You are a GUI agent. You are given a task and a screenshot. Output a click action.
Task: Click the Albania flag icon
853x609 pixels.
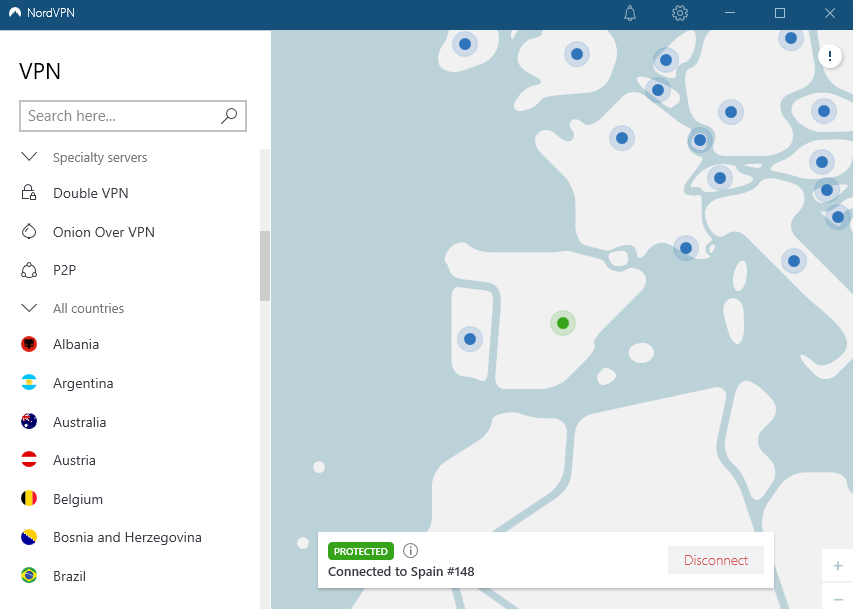pyautogui.click(x=29, y=344)
